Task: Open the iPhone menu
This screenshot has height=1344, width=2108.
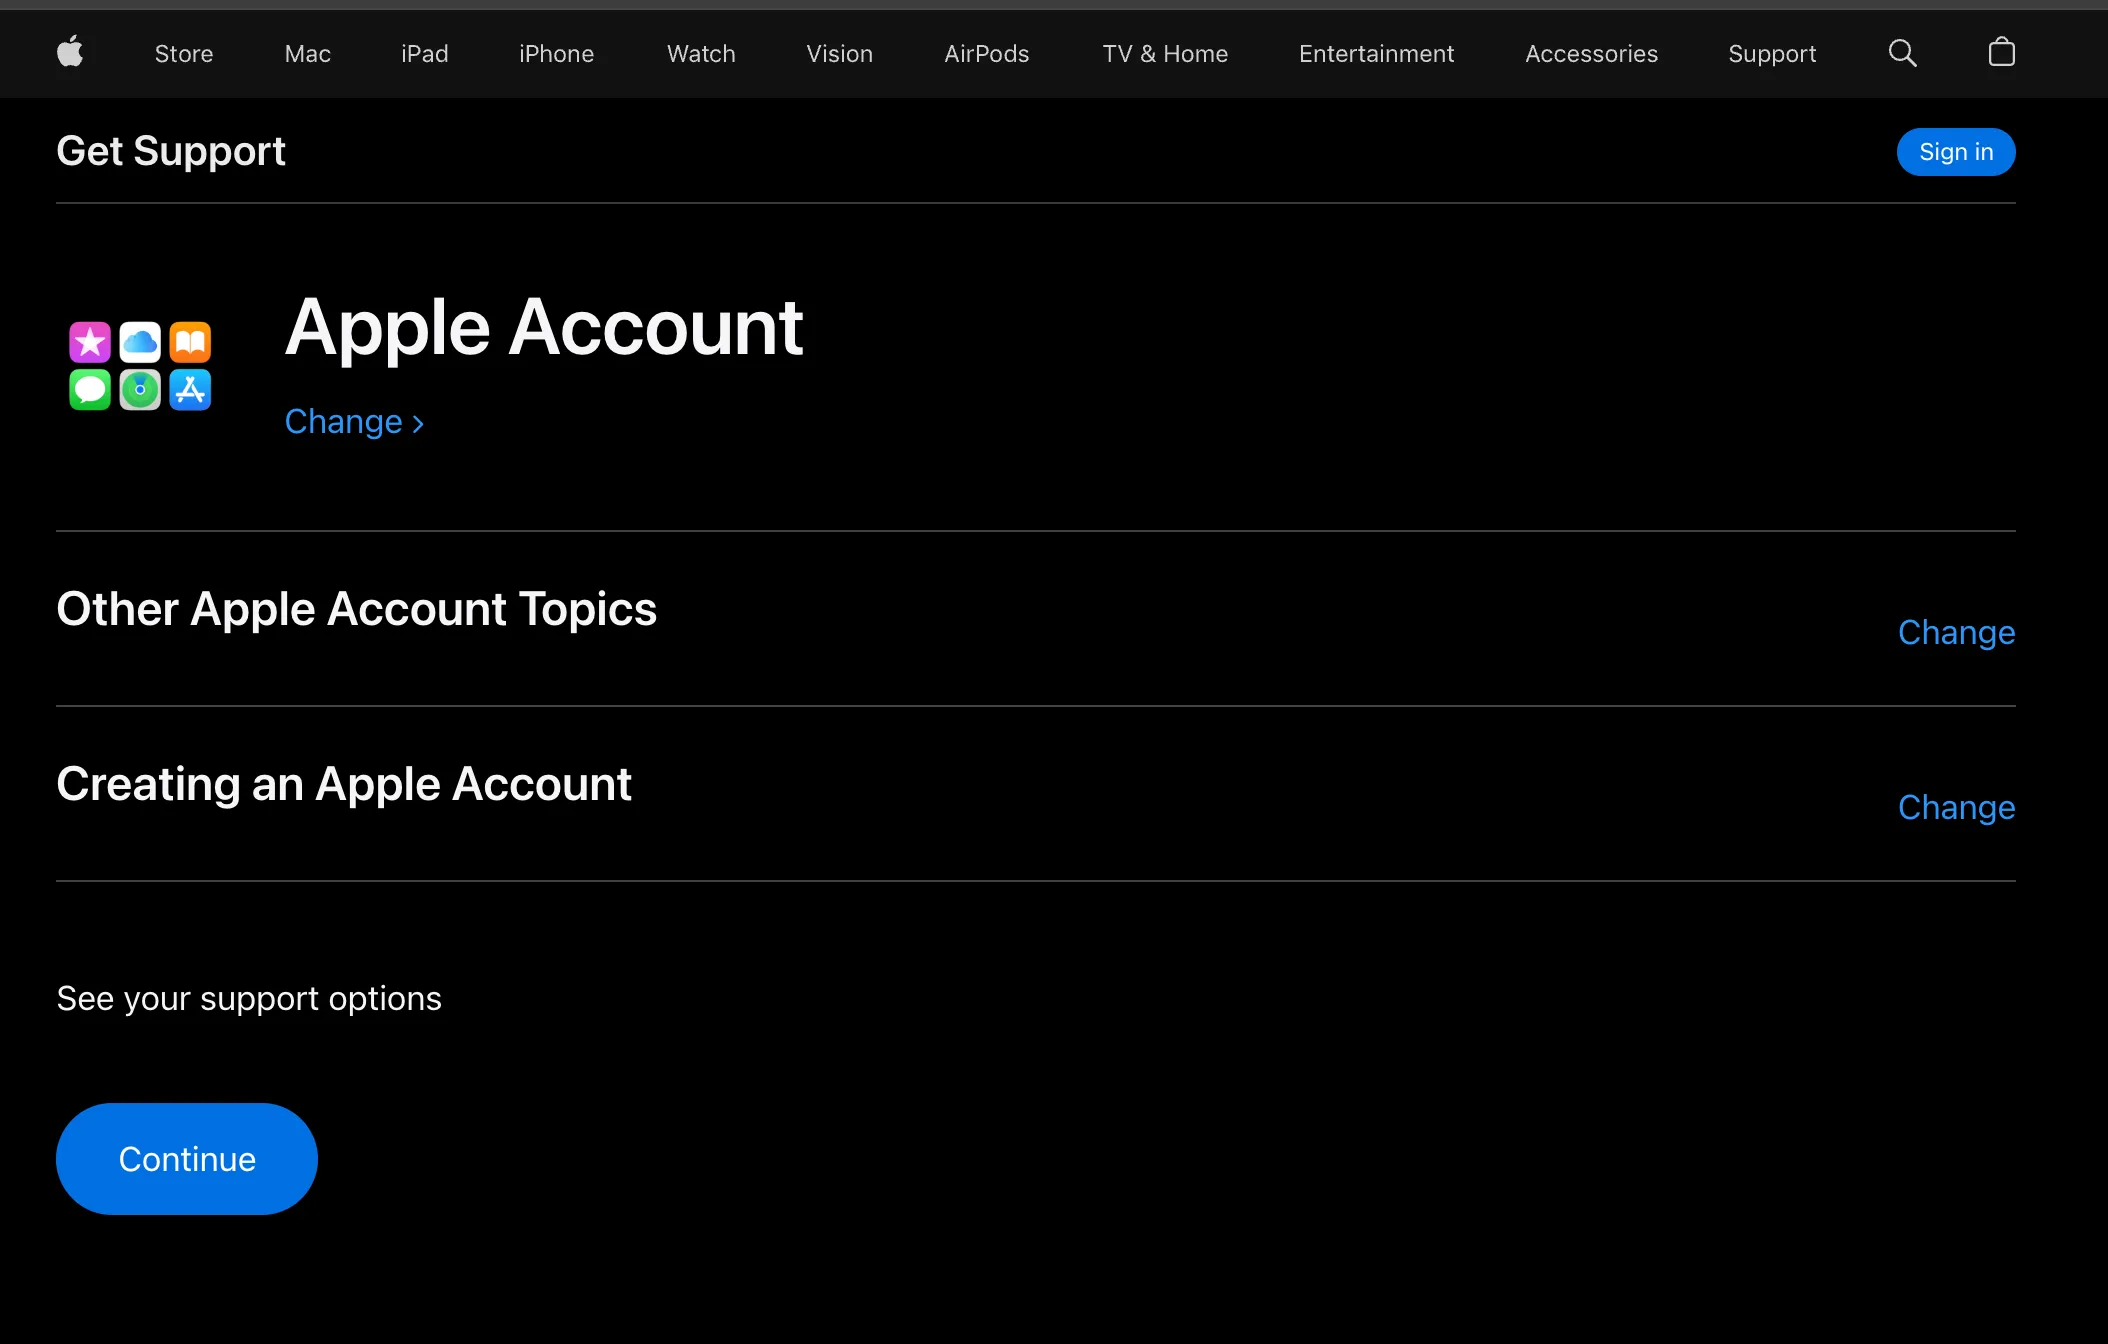Action: coord(557,54)
